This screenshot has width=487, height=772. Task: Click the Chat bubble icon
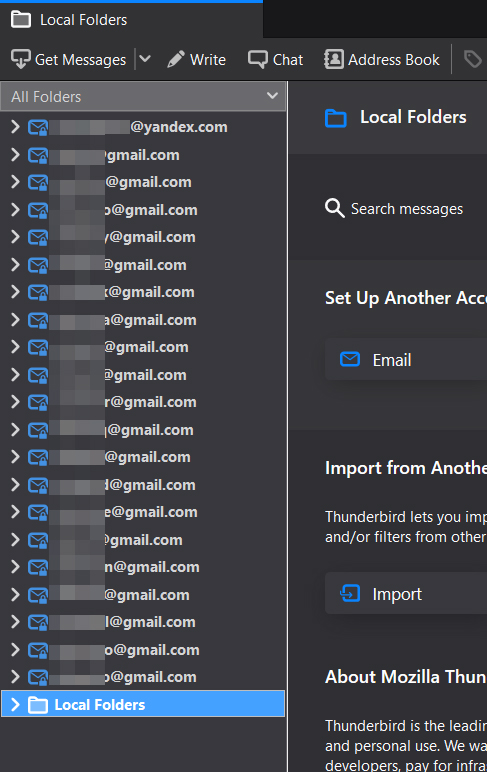pos(258,60)
